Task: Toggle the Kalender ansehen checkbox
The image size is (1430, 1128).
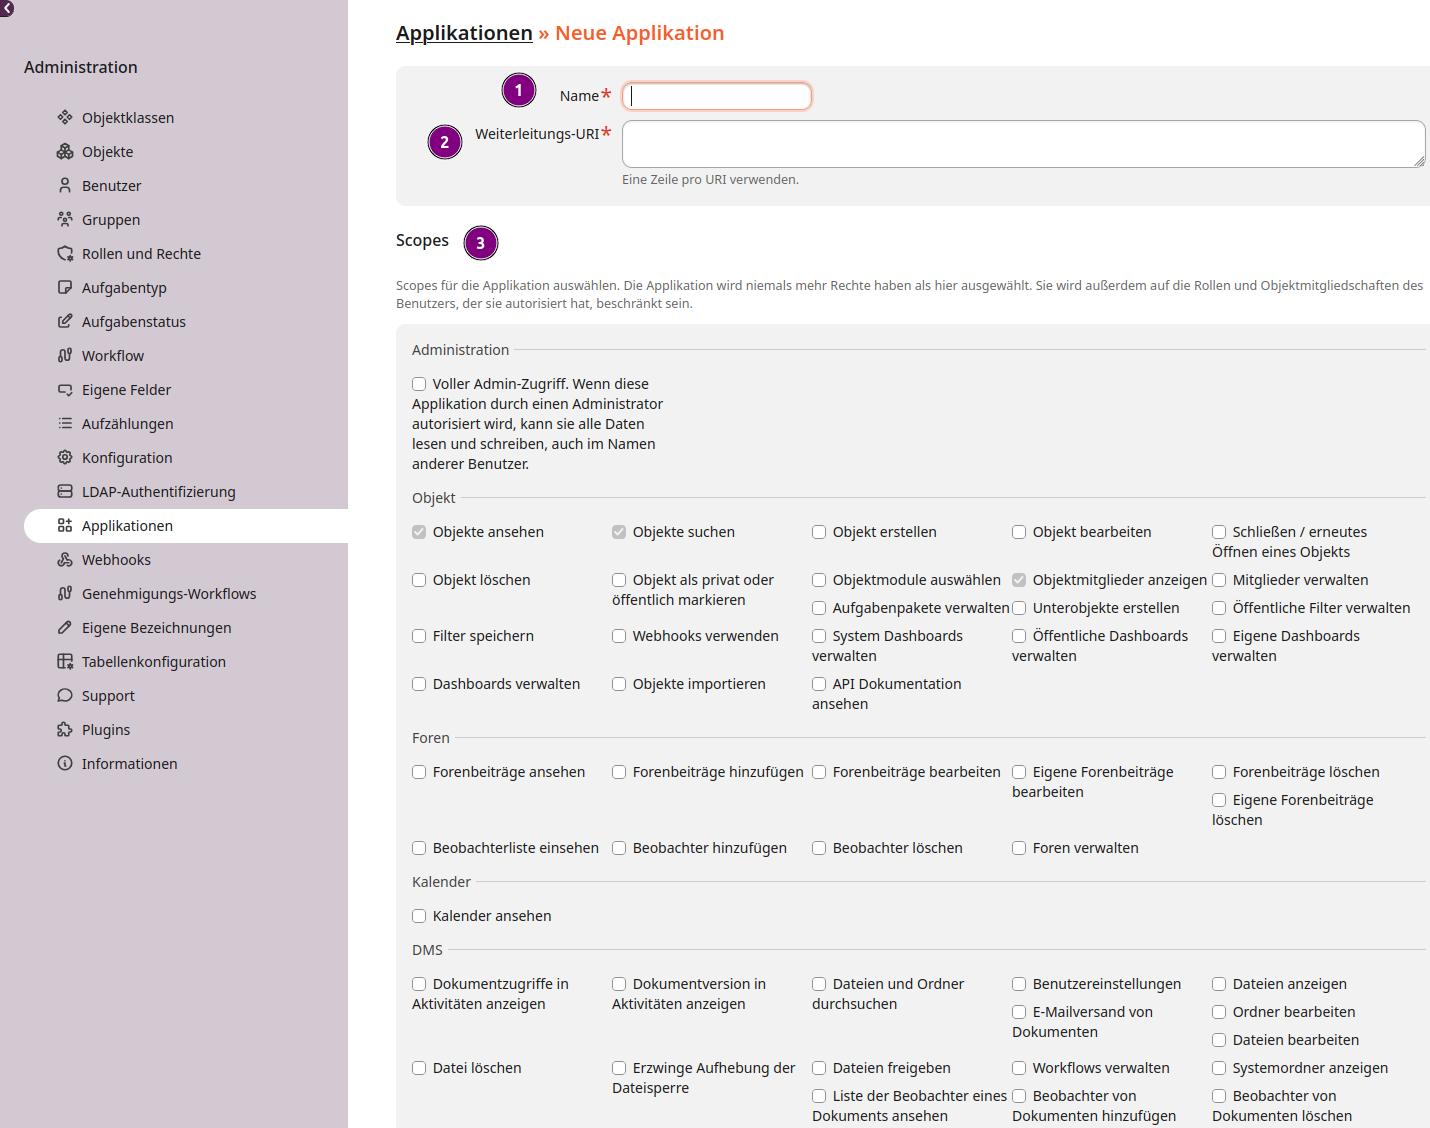Action: click(x=419, y=916)
